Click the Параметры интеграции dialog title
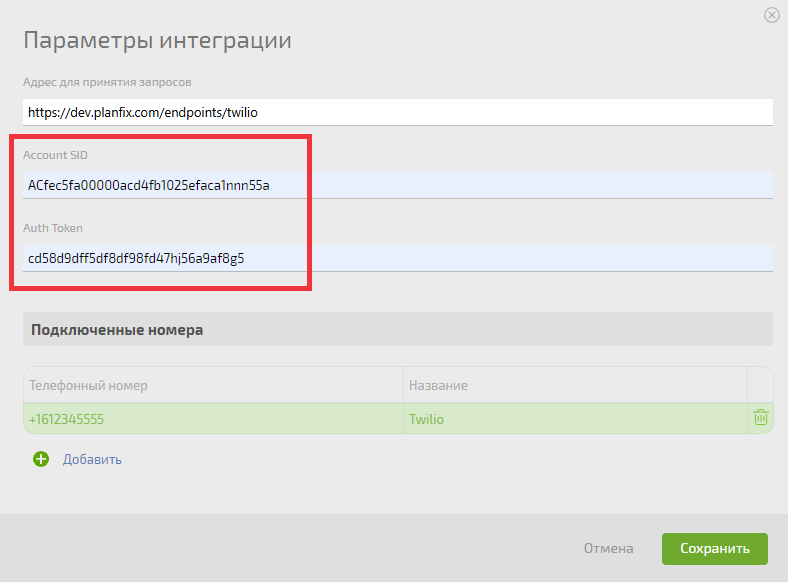 point(157,40)
